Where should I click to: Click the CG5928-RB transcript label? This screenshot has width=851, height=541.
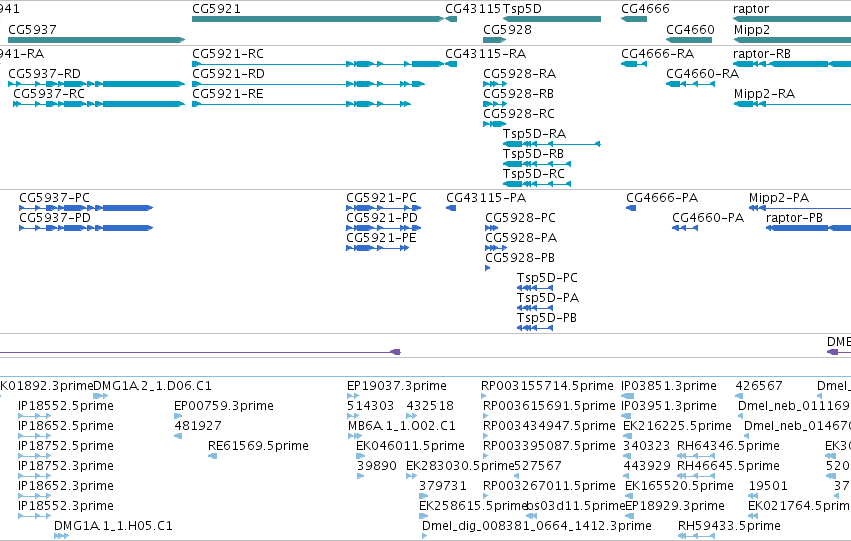518,94
